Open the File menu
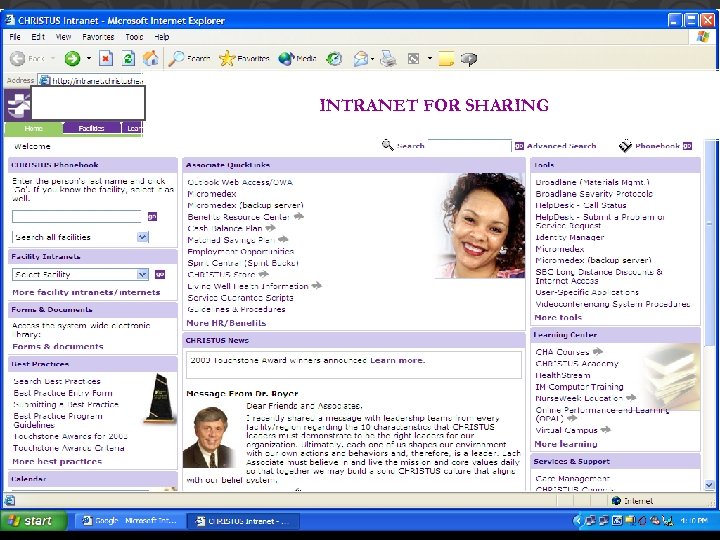This screenshot has height=540, width=720. coord(15,37)
